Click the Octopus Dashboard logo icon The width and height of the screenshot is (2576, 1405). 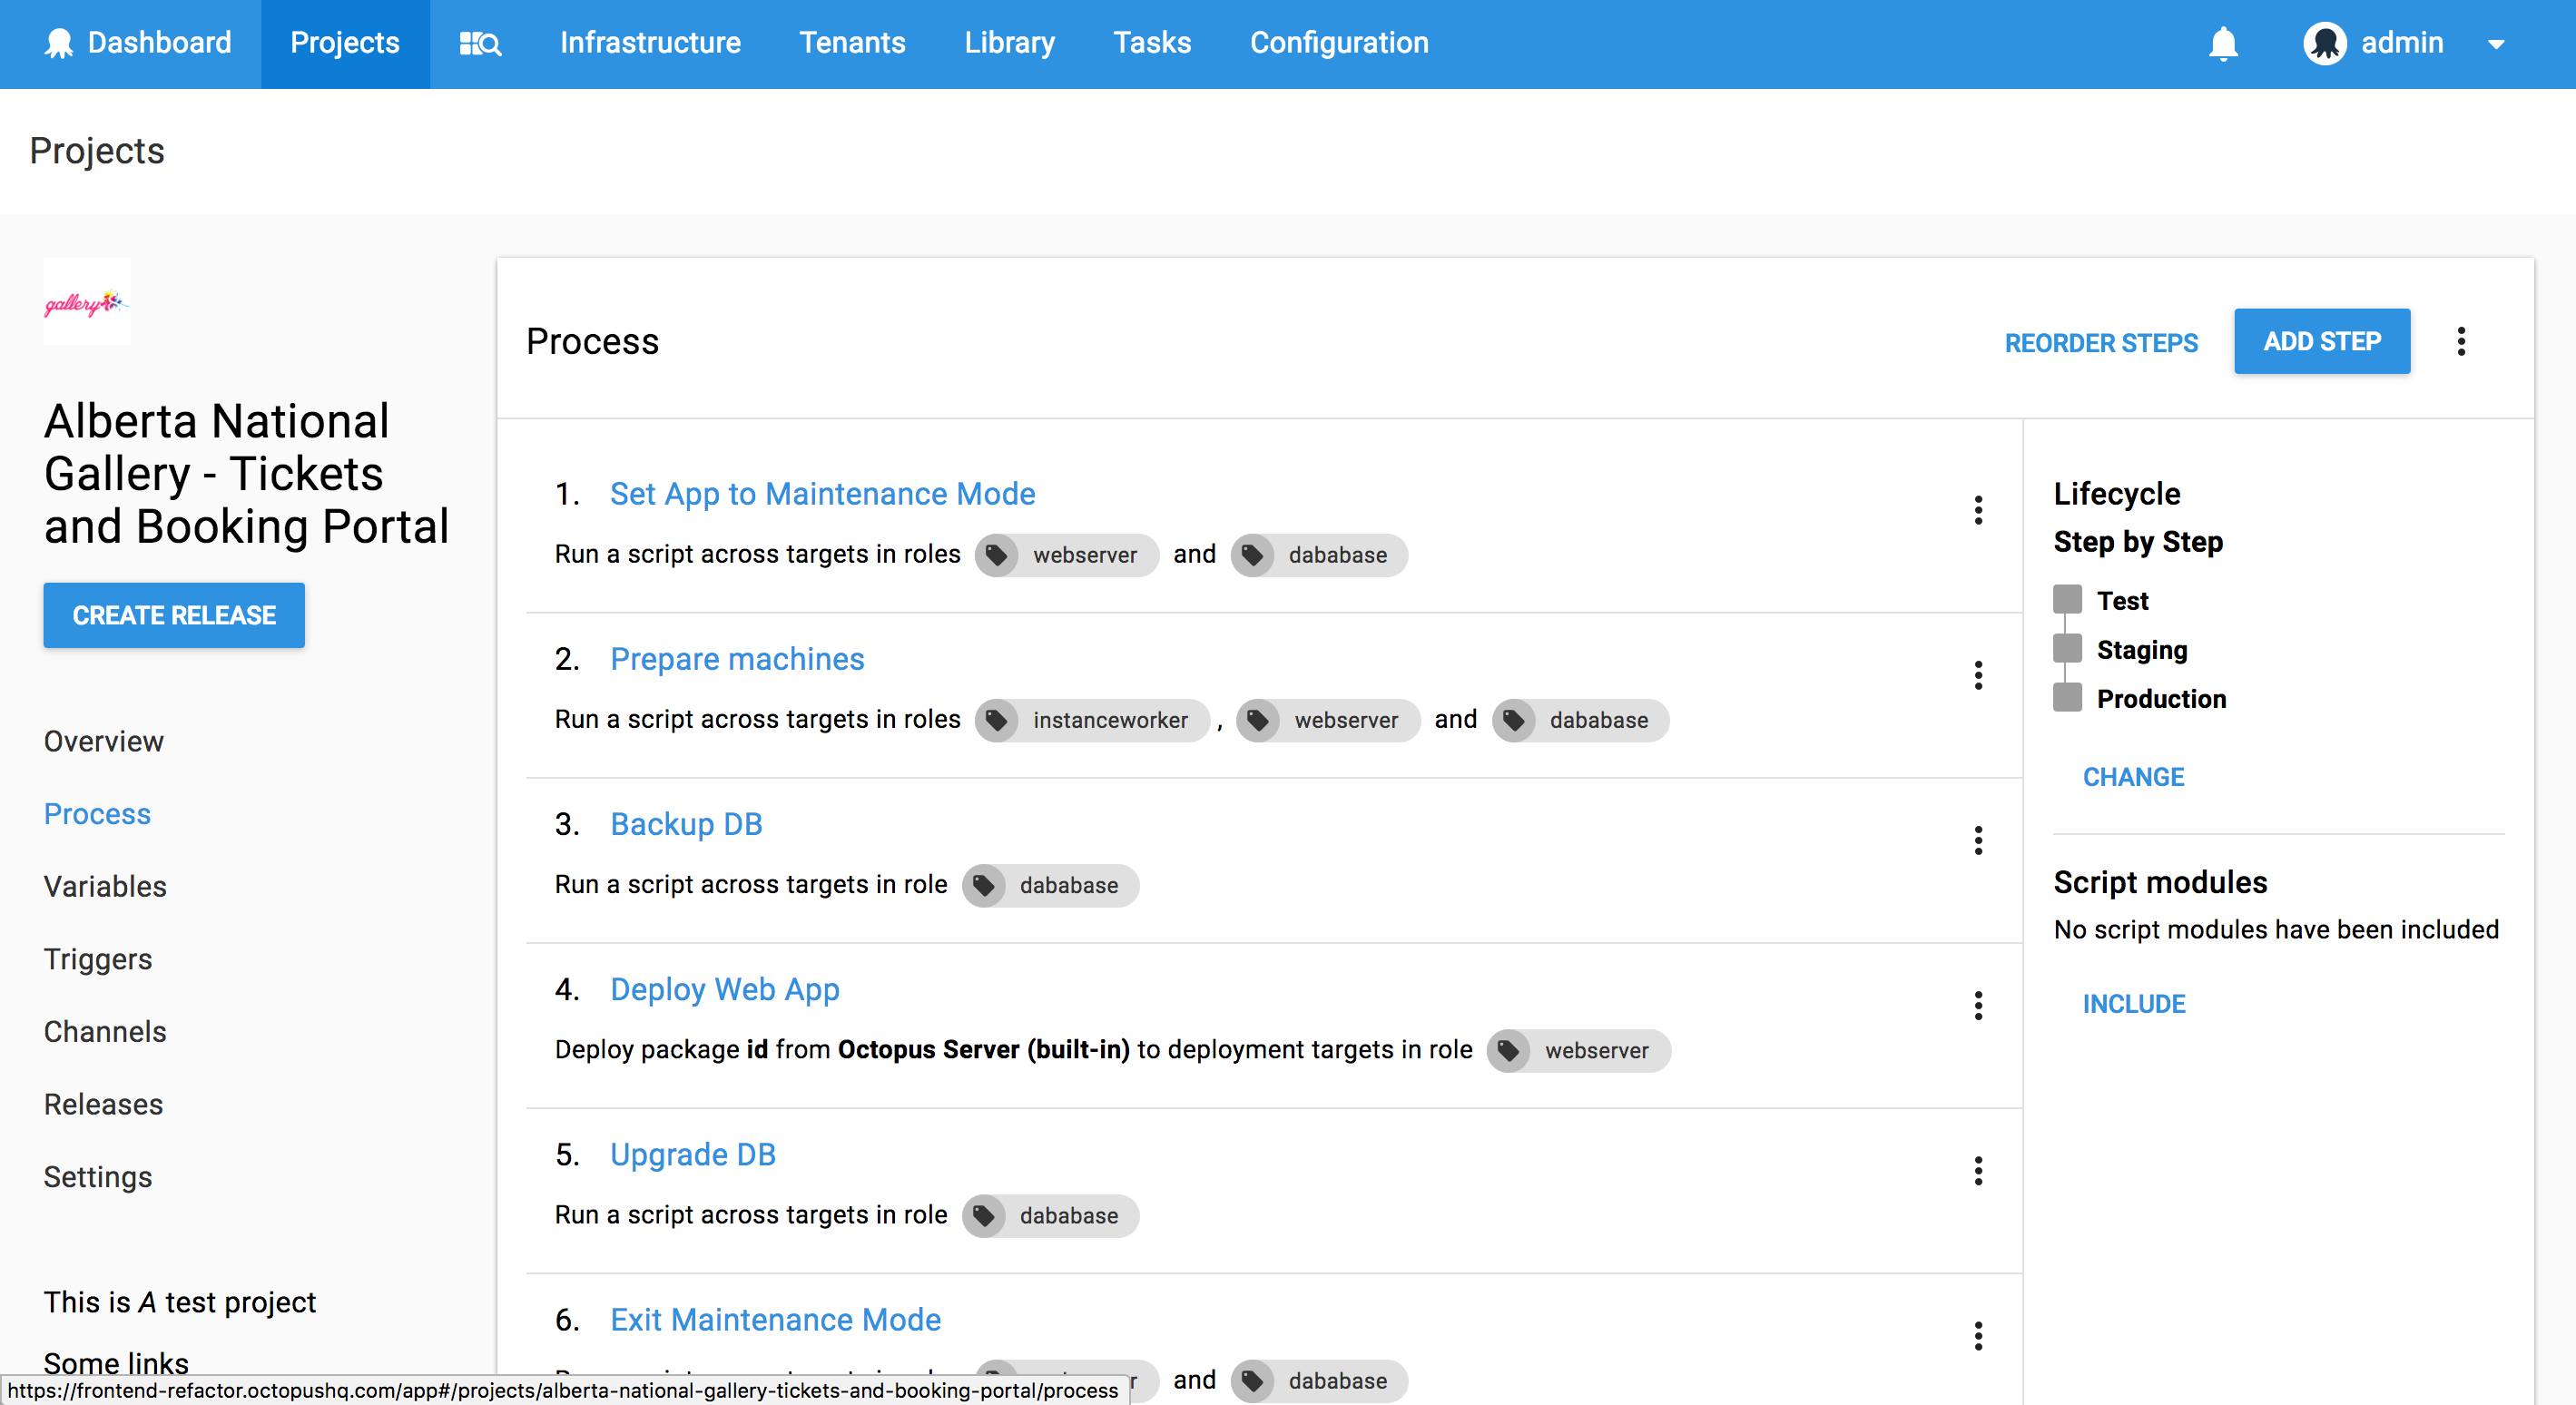tap(59, 43)
